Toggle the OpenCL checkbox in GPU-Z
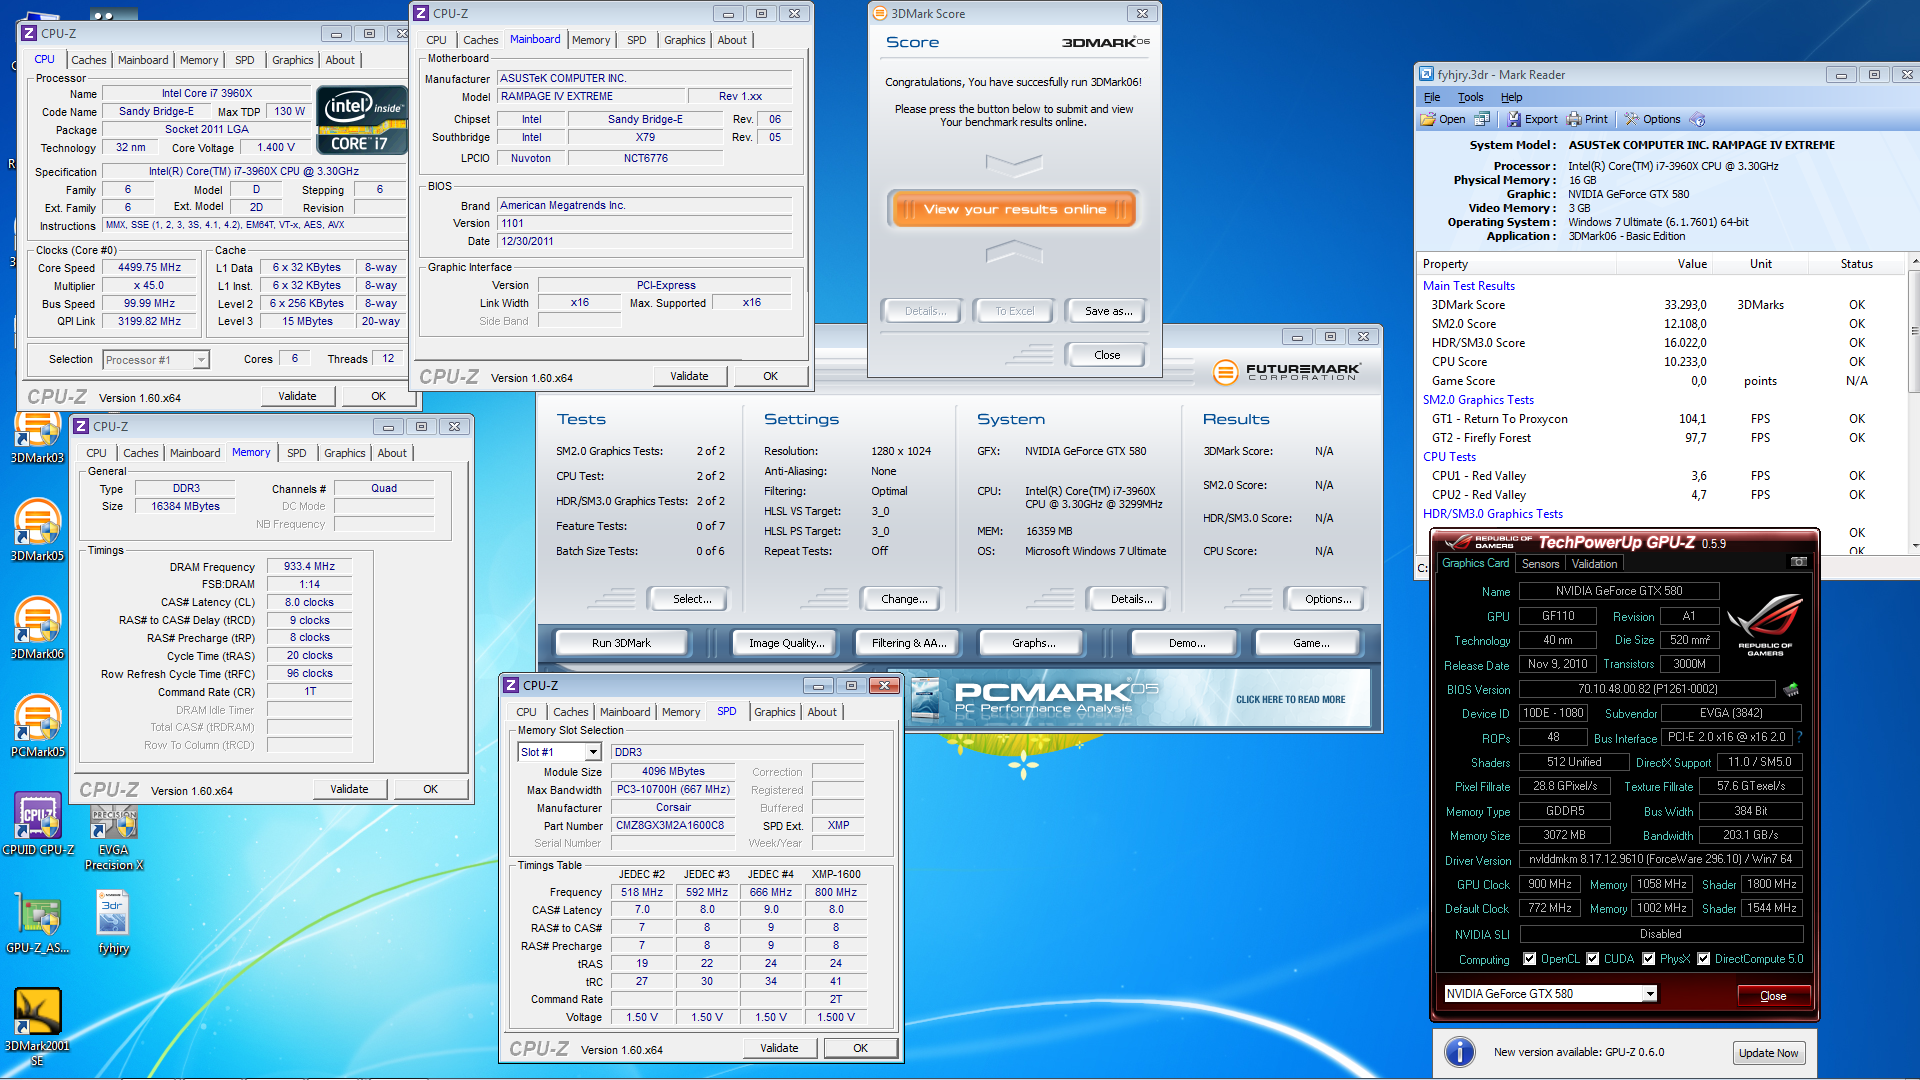1920x1080 pixels. (x=1530, y=959)
